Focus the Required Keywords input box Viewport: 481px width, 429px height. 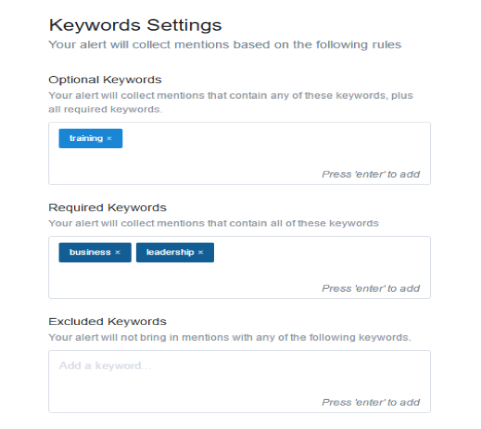239,267
